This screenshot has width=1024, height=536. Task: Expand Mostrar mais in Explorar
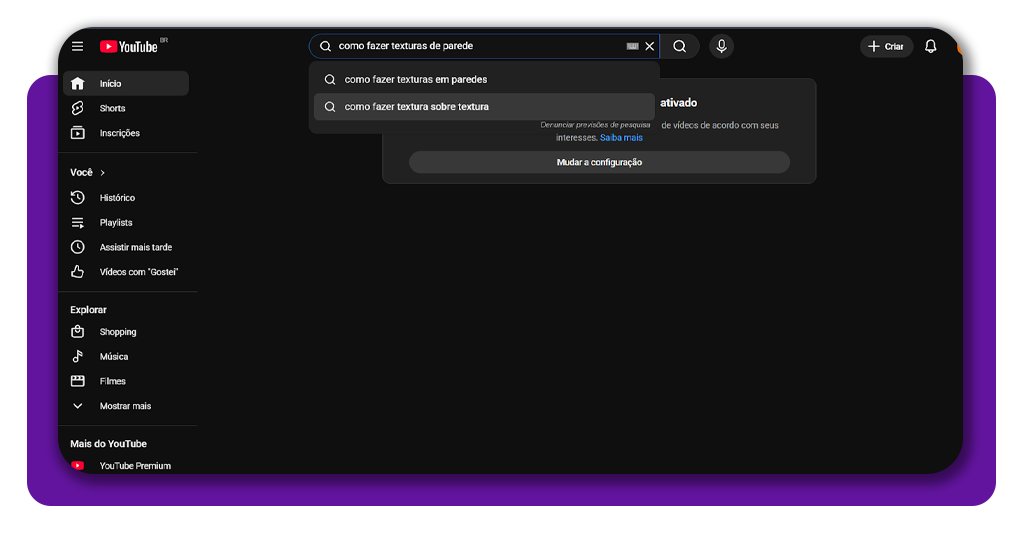(125, 406)
